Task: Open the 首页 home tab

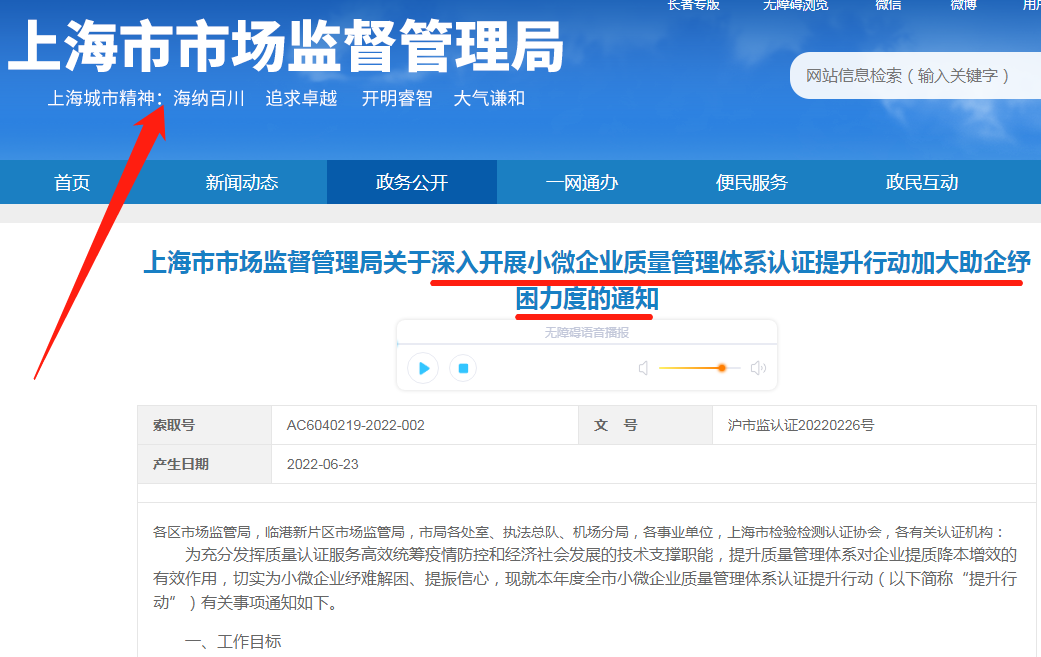Action: tap(72, 182)
